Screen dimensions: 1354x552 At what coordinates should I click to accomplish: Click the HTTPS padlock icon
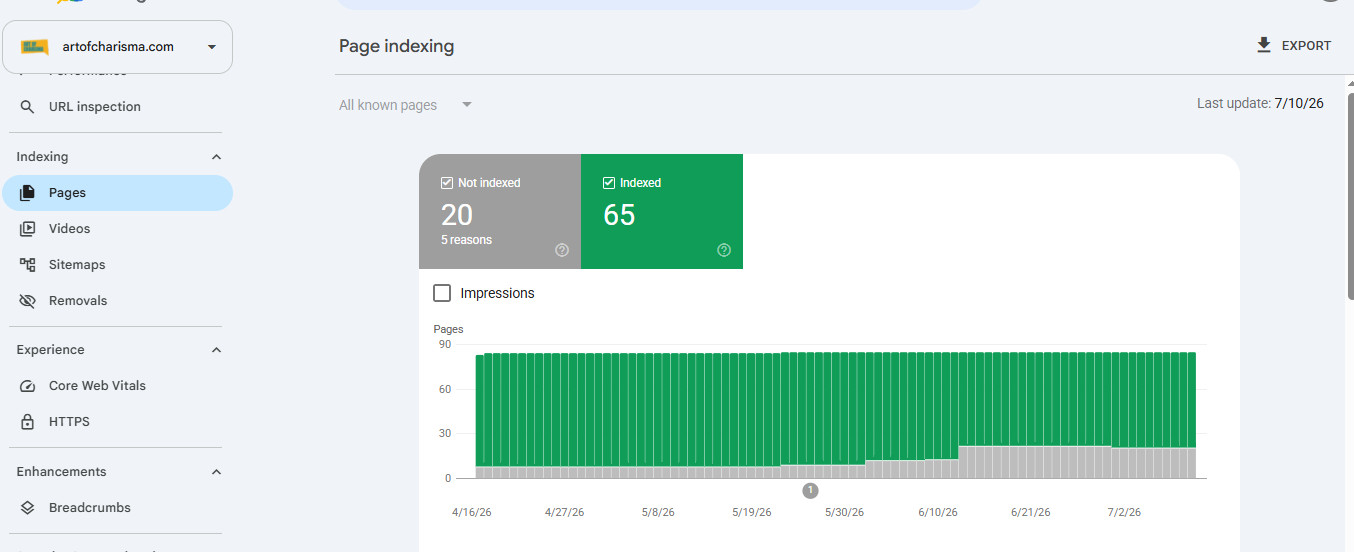(x=28, y=422)
